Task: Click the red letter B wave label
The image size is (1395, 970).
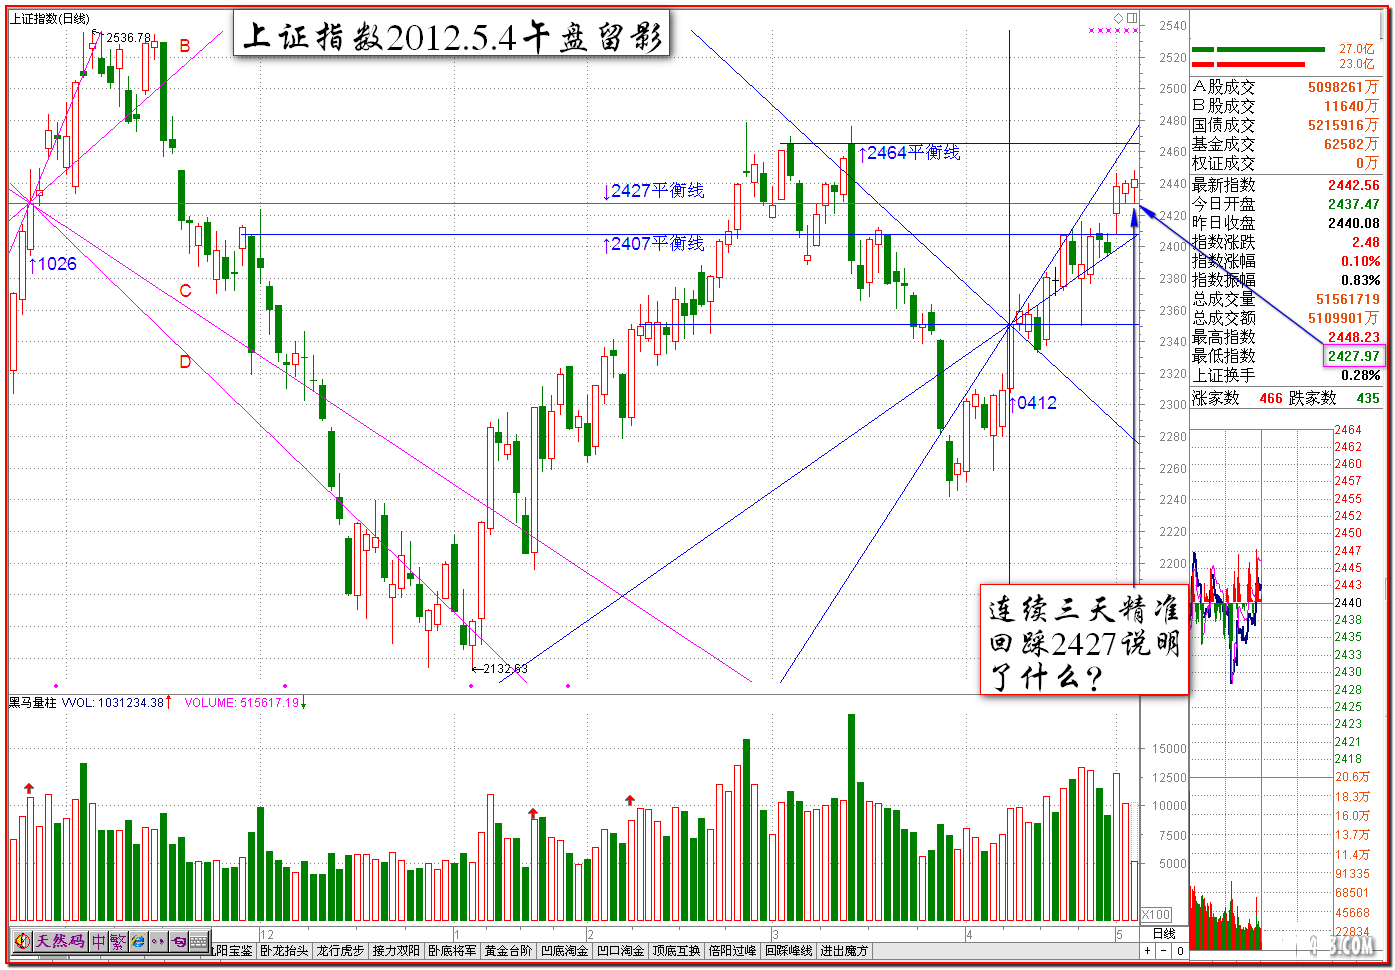Action: pyautogui.click(x=185, y=46)
